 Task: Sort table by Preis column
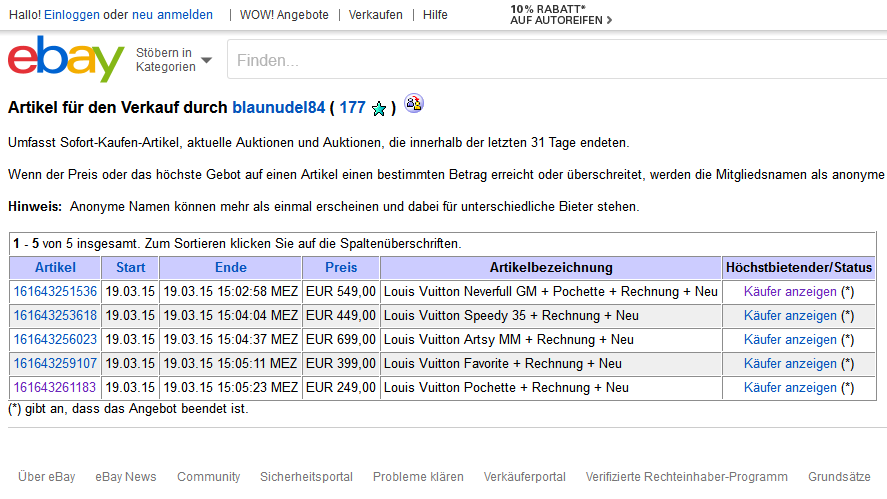pyautogui.click(x=341, y=268)
